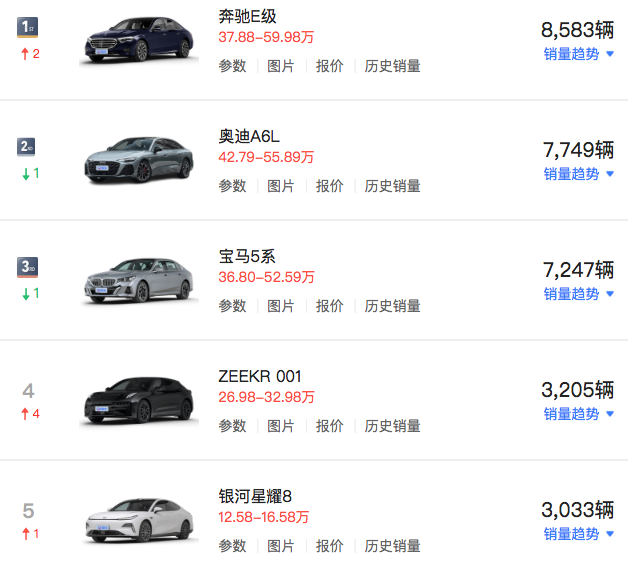628x562 pixels.
Task: Expand 销量趋势 dropdown for 奥迪A6L
Action: (x=579, y=174)
